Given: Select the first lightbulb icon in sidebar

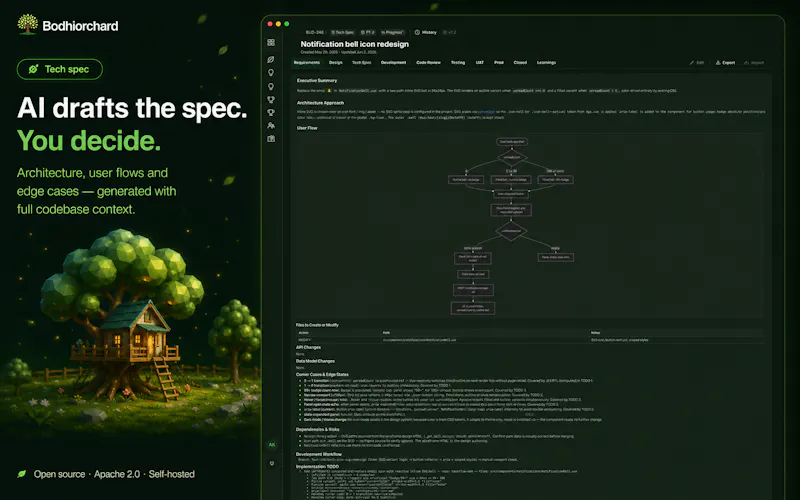Looking at the screenshot, I should click(x=271, y=73).
